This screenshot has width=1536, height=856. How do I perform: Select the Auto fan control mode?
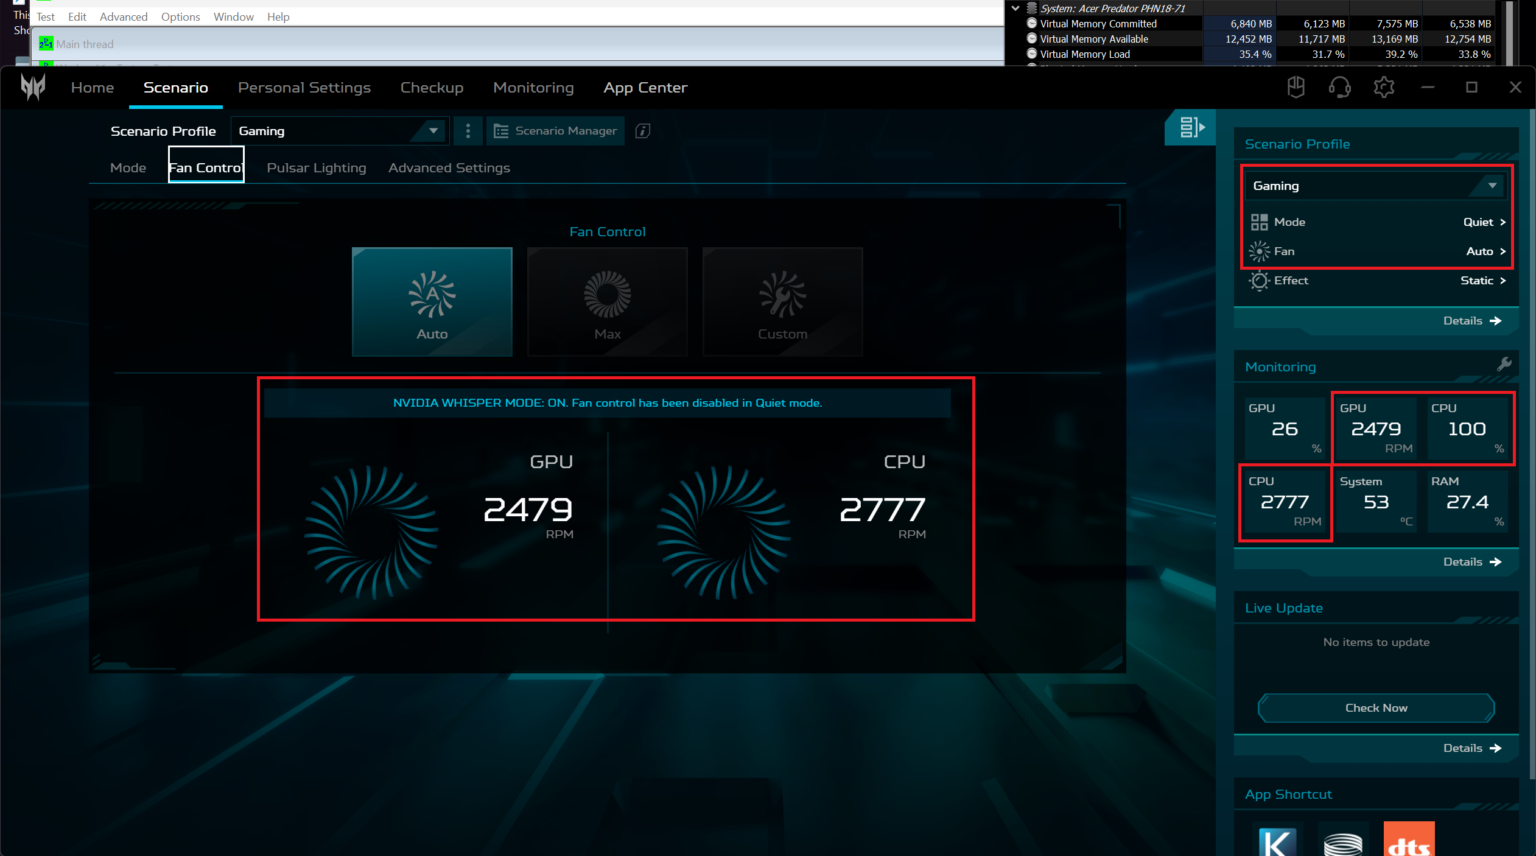pyautogui.click(x=431, y=301)
